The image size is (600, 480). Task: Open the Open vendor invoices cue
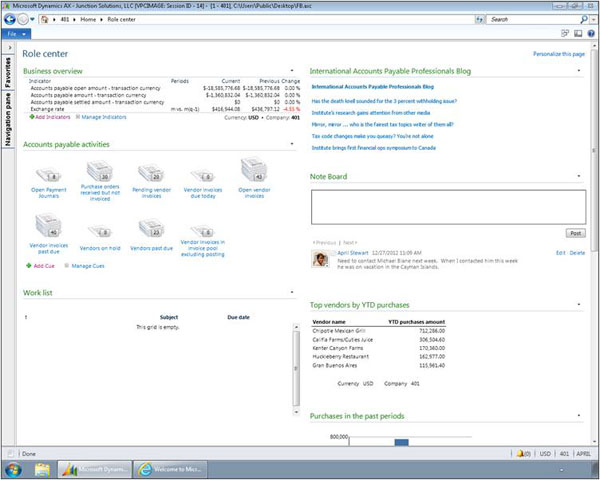pos(254,178)
